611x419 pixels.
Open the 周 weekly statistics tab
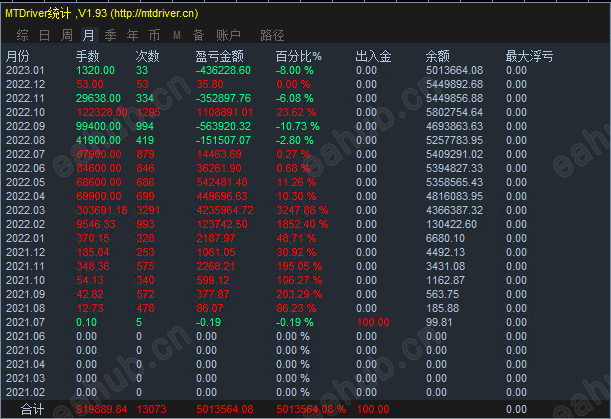[67, 35]
